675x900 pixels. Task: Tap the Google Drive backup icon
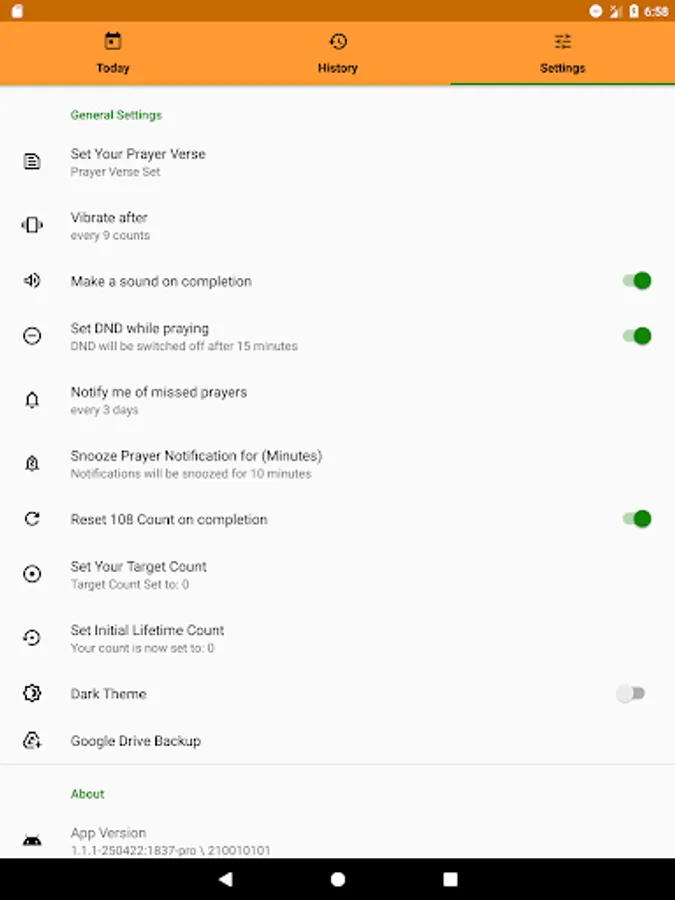pyautogui.click(x=32, y=740)
